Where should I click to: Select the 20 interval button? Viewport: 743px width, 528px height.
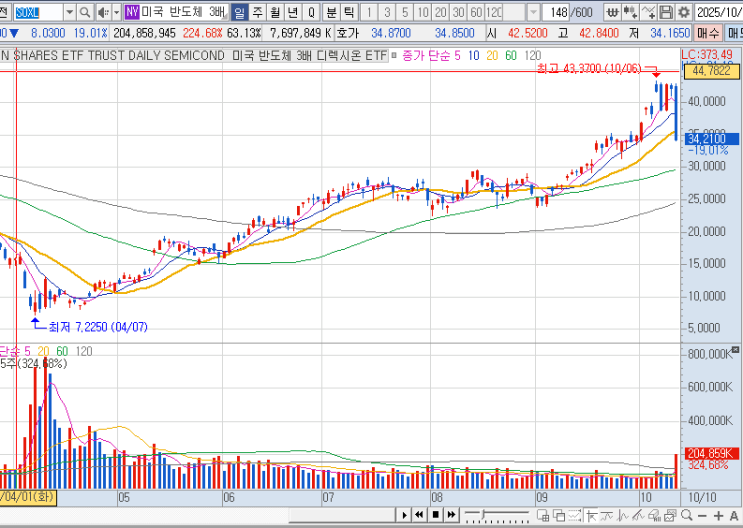point(440,12)
